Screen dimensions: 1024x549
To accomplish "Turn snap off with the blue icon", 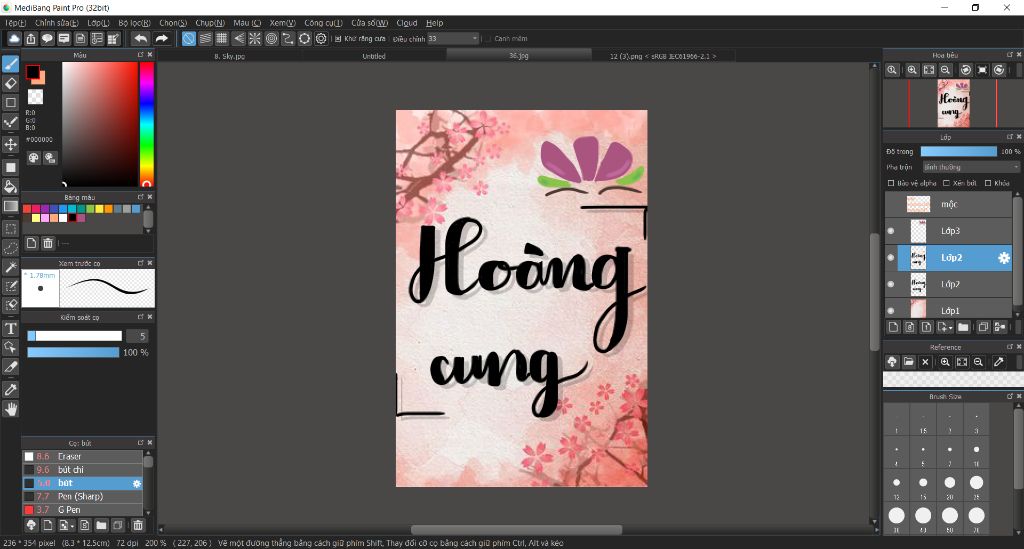I will point(189,39).
